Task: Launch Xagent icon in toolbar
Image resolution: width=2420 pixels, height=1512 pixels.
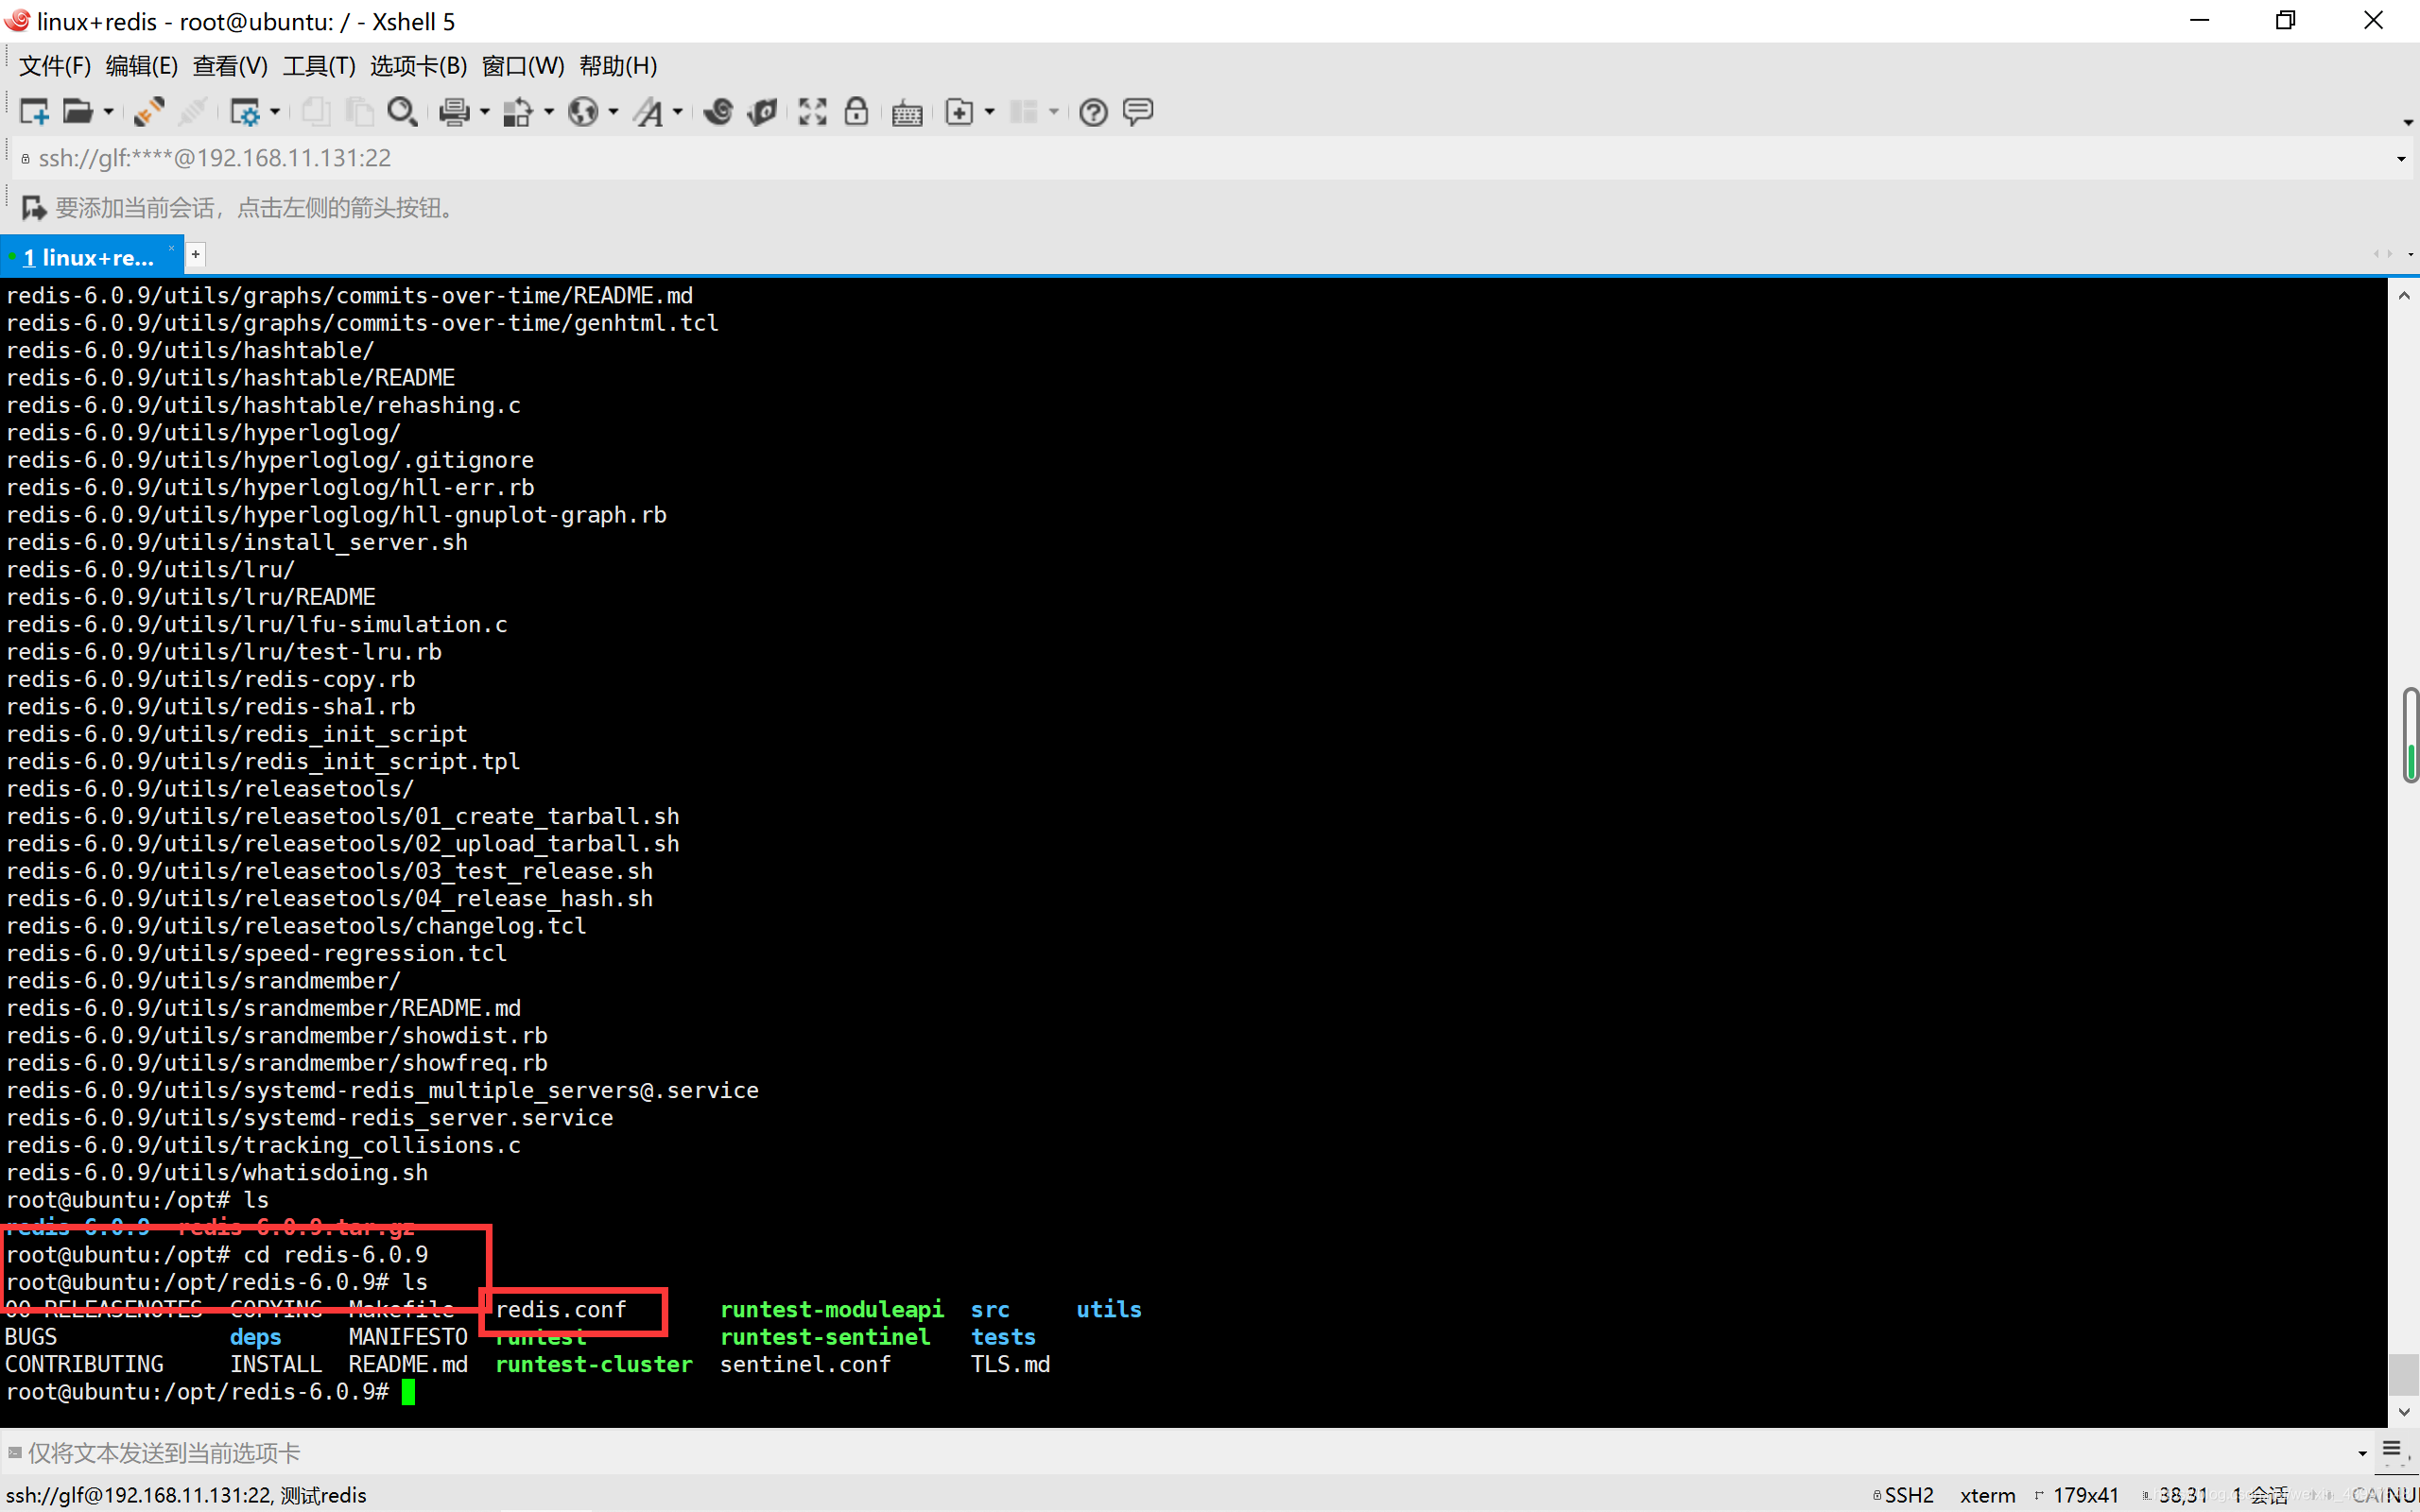Action: (763, 111)
